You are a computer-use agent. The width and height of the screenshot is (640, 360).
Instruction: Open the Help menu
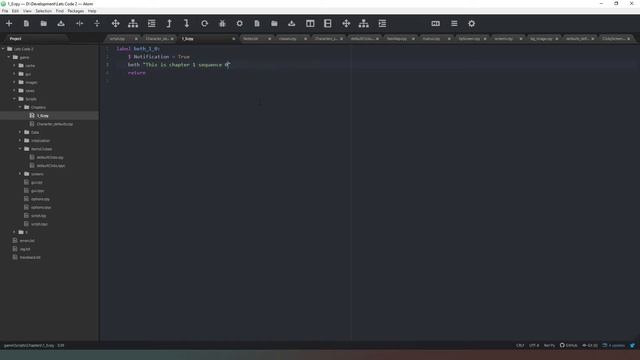(x=92, y=11)
